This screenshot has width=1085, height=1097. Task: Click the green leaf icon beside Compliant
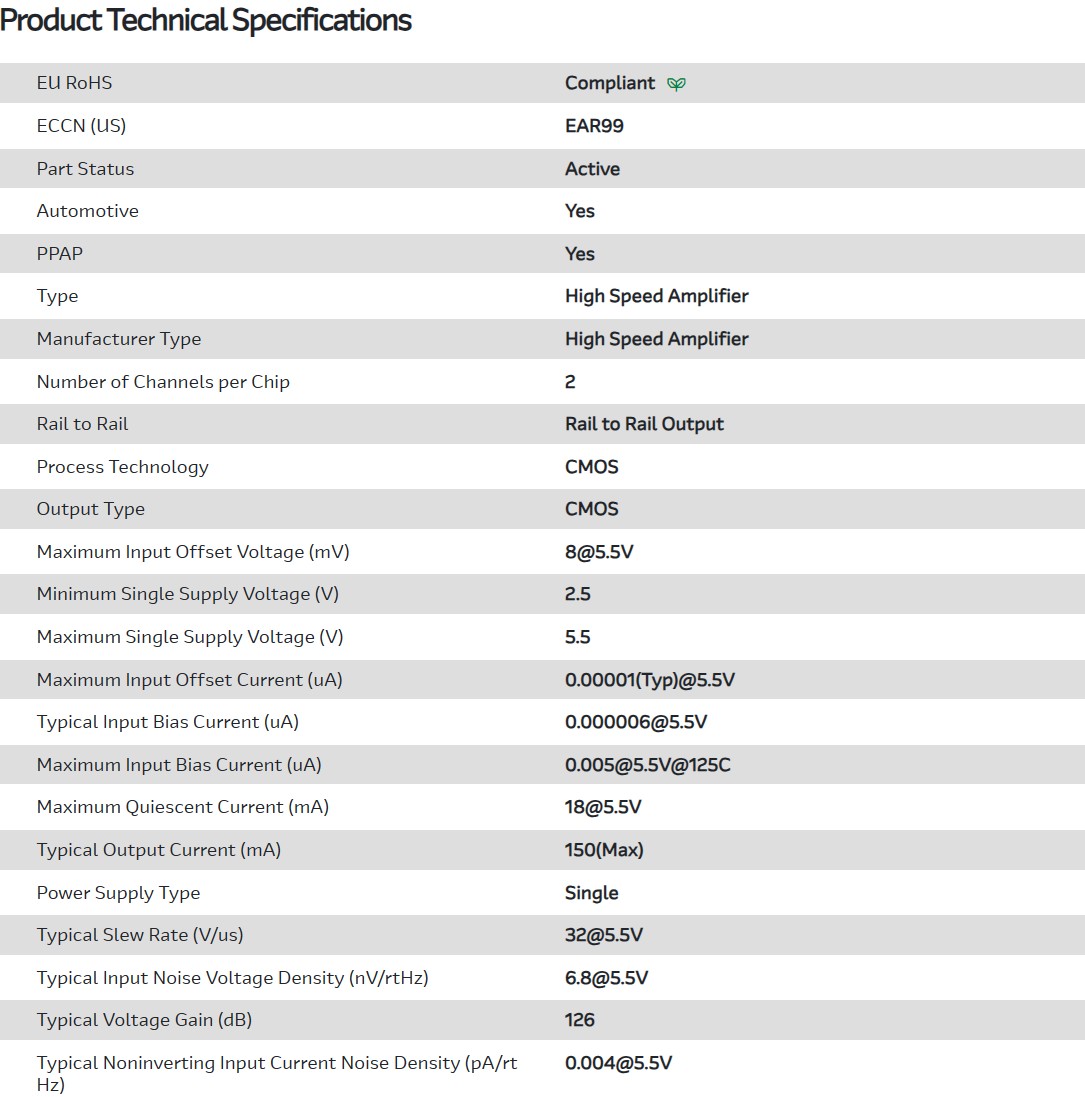(x=677, y=84)
